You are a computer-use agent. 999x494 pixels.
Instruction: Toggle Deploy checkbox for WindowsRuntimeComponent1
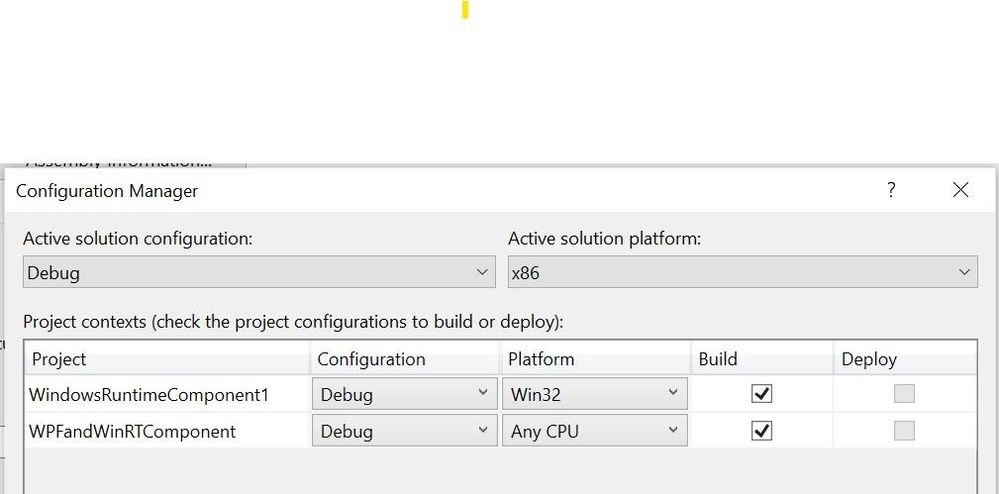pos(904,394)
